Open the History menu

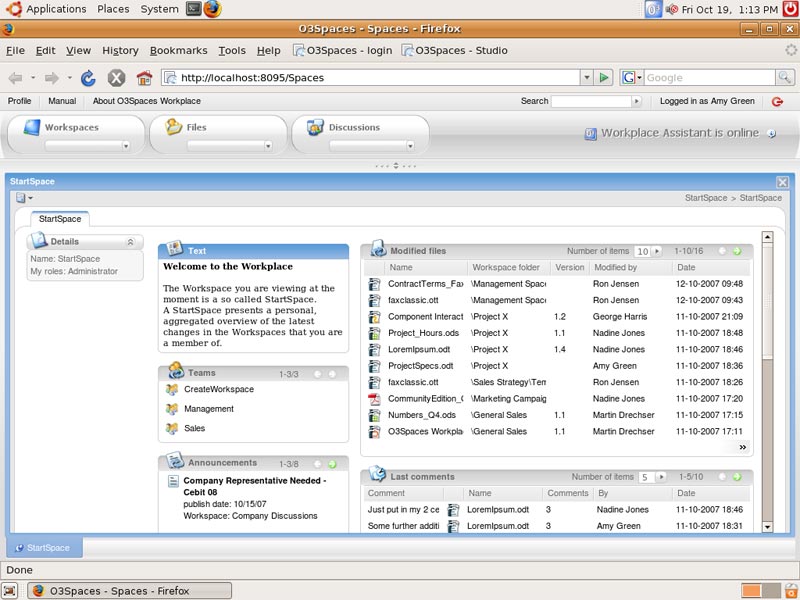click(120, 51)
